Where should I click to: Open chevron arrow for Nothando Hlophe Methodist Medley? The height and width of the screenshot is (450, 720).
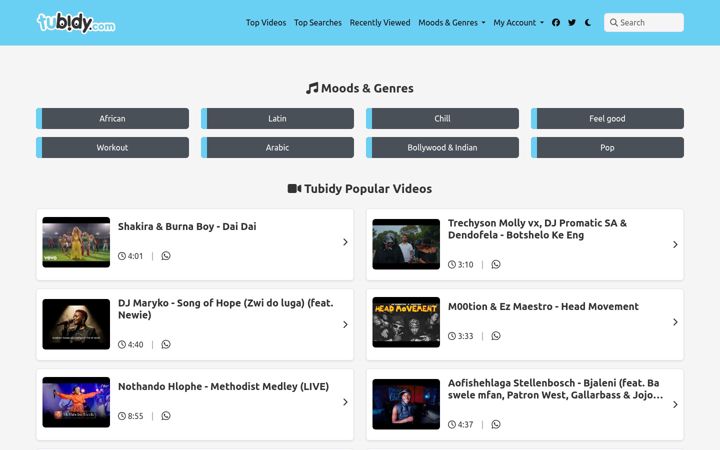click(x=345, y=402)
